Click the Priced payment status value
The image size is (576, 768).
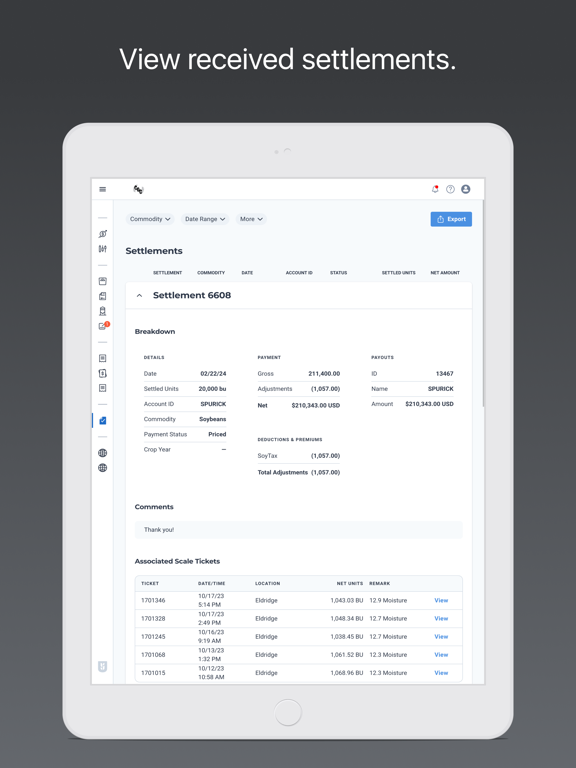point(217,434)
